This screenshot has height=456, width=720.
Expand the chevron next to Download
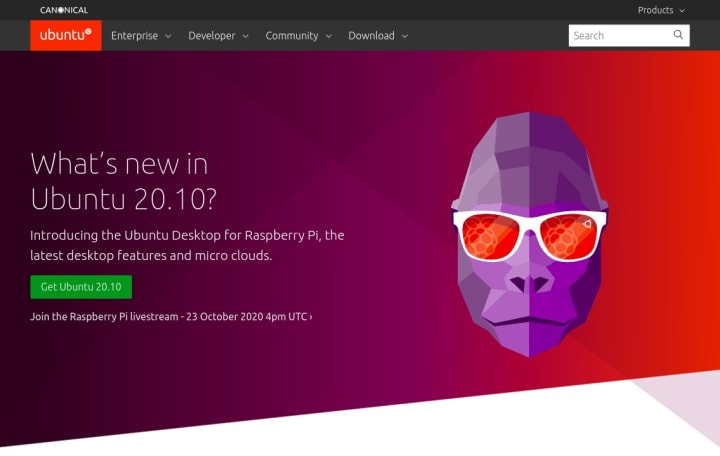(405, 36)
